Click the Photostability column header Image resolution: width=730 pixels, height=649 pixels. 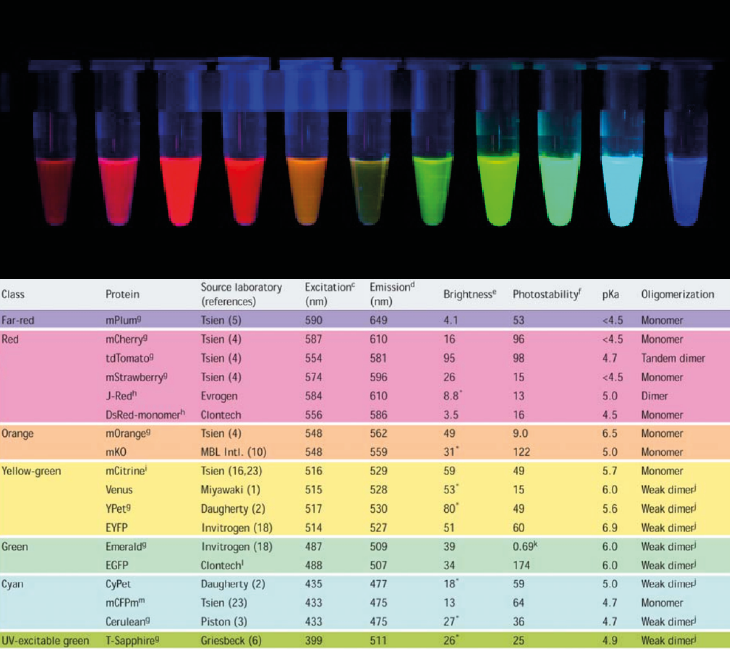545,295
